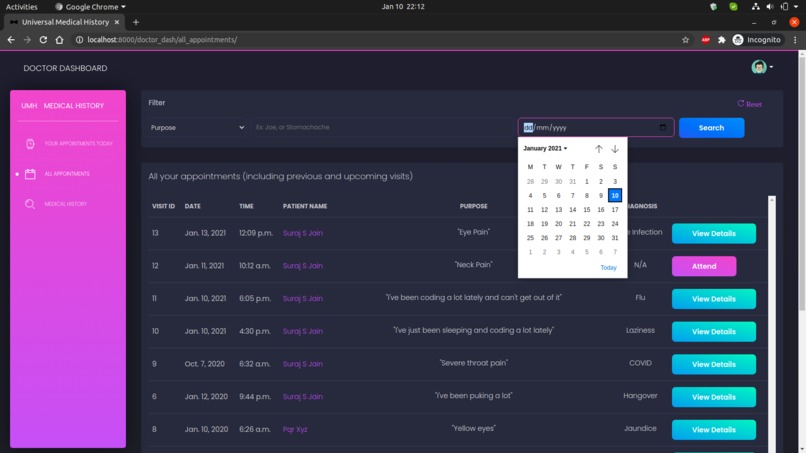Select day 10 highlighted in the calendar
Screen dimensions: 806x453
(x=615, y=195)
